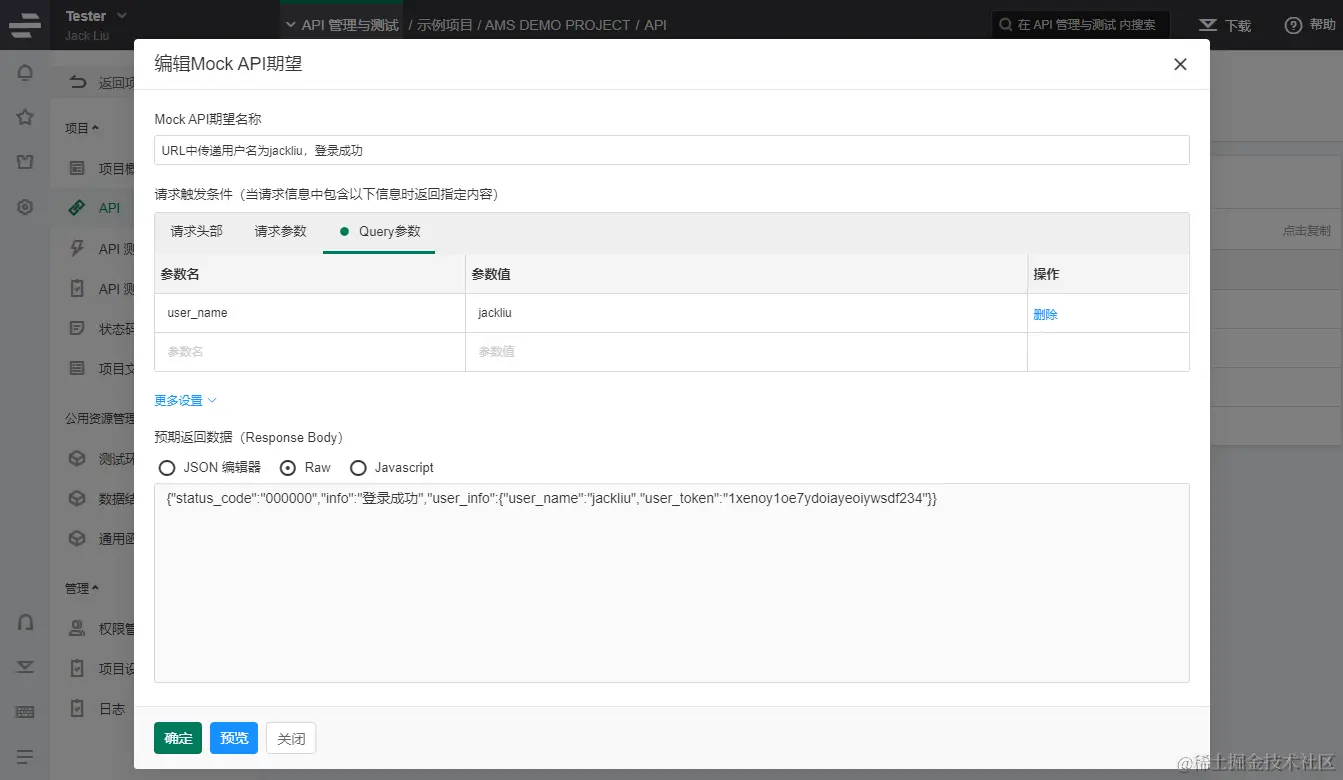Click the cube icon beside 数据结
The image size is (1343, 780).
tap(76, 499)
